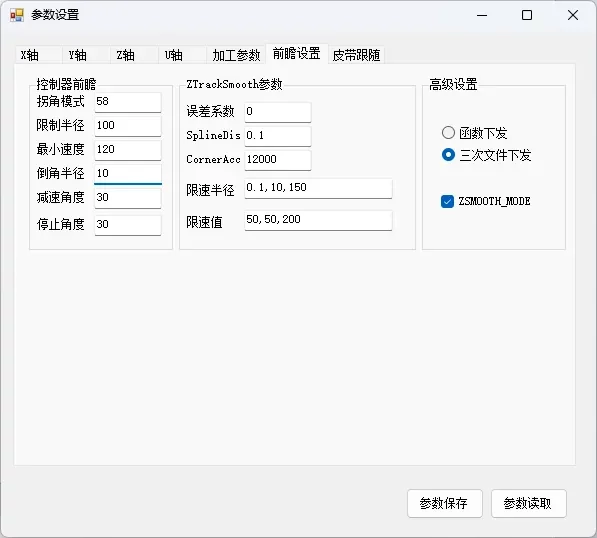
Task: Click the 参数保存 button
Action: tap(445, 503)
